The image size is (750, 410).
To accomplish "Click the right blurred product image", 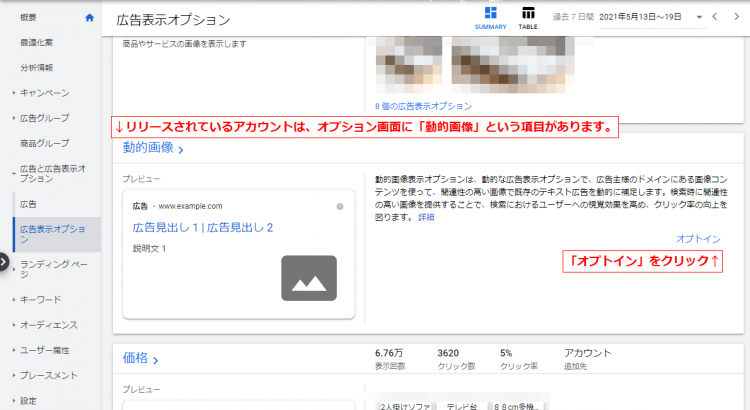I will (x=512, y=65).
